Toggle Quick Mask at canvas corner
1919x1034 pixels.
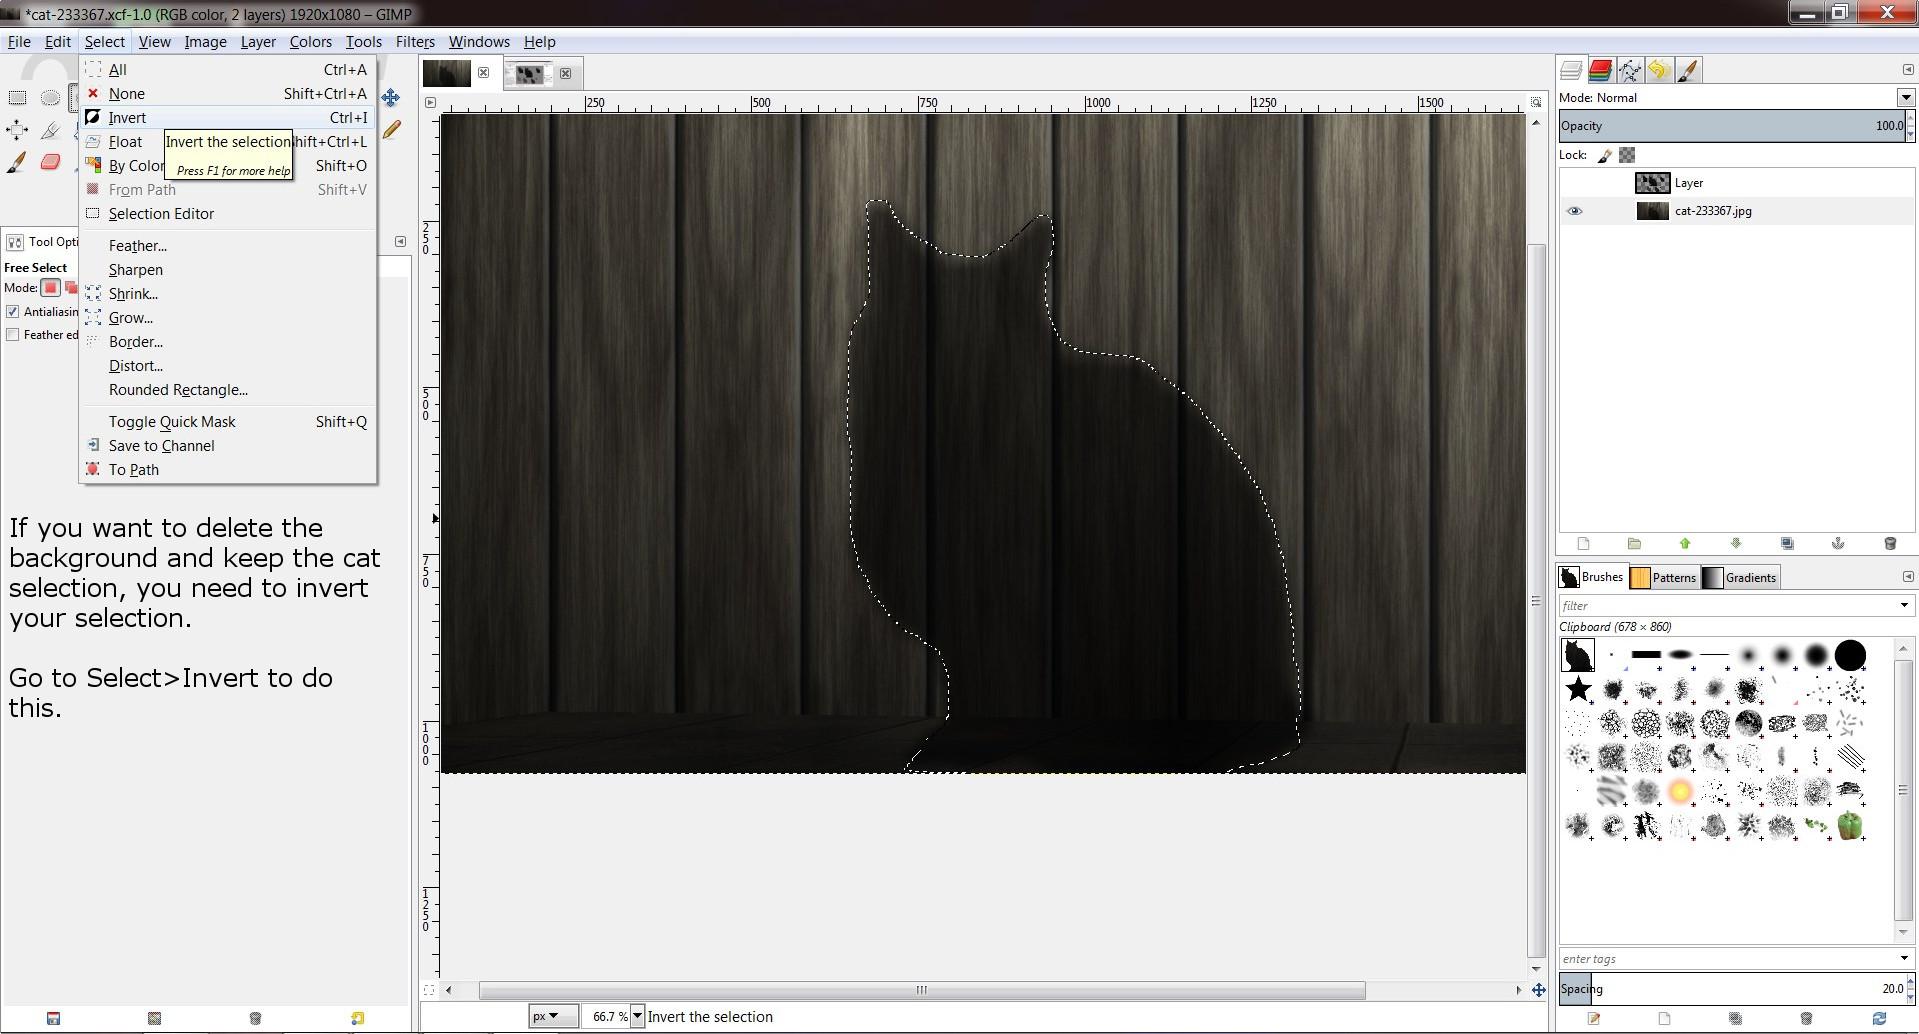coord(429,990)
